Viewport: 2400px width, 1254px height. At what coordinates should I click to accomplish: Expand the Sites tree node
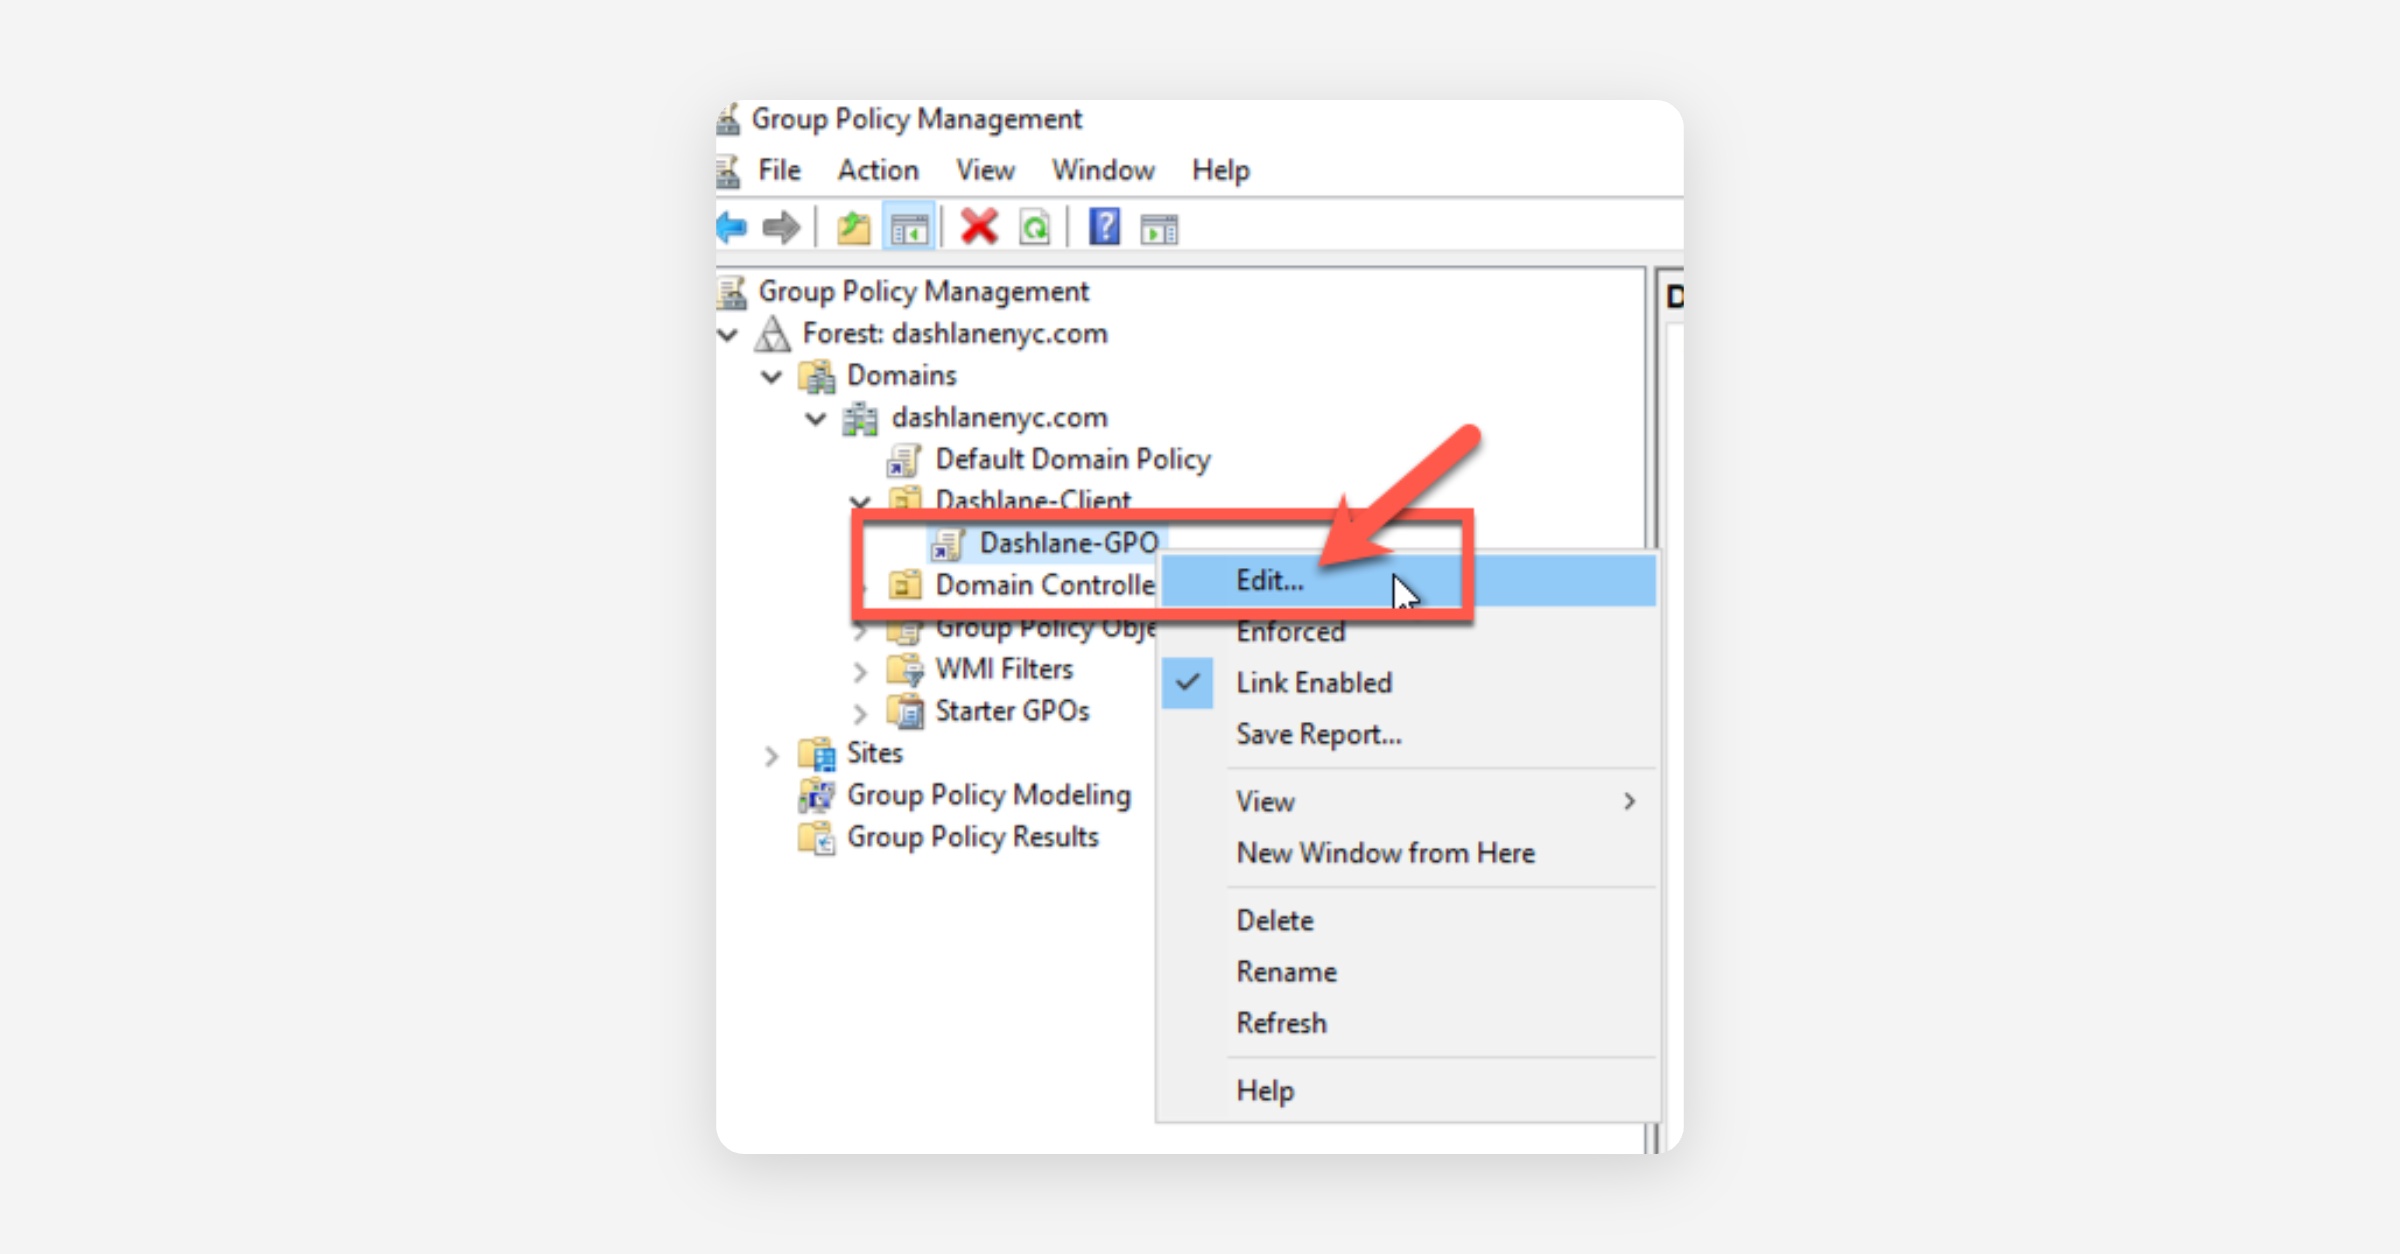(771, 756)
